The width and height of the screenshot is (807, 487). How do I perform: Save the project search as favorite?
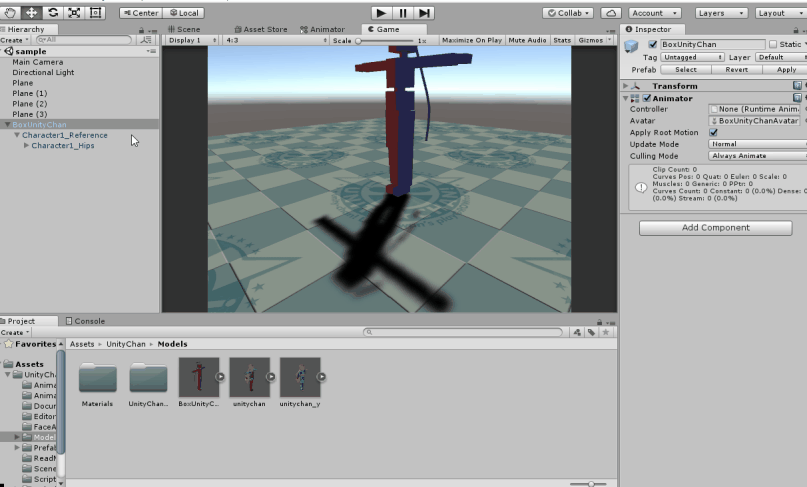606,333
